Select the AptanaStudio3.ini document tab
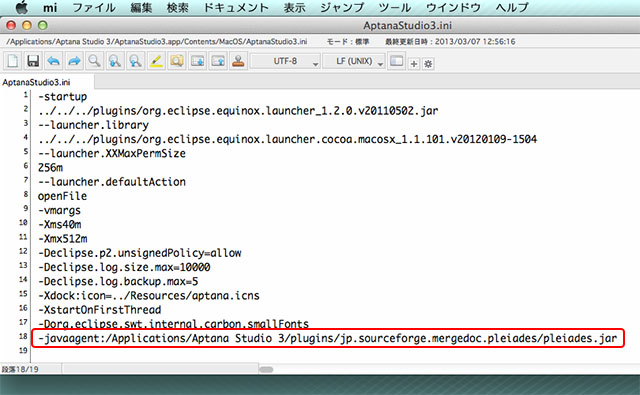 [x=47, y=82]
